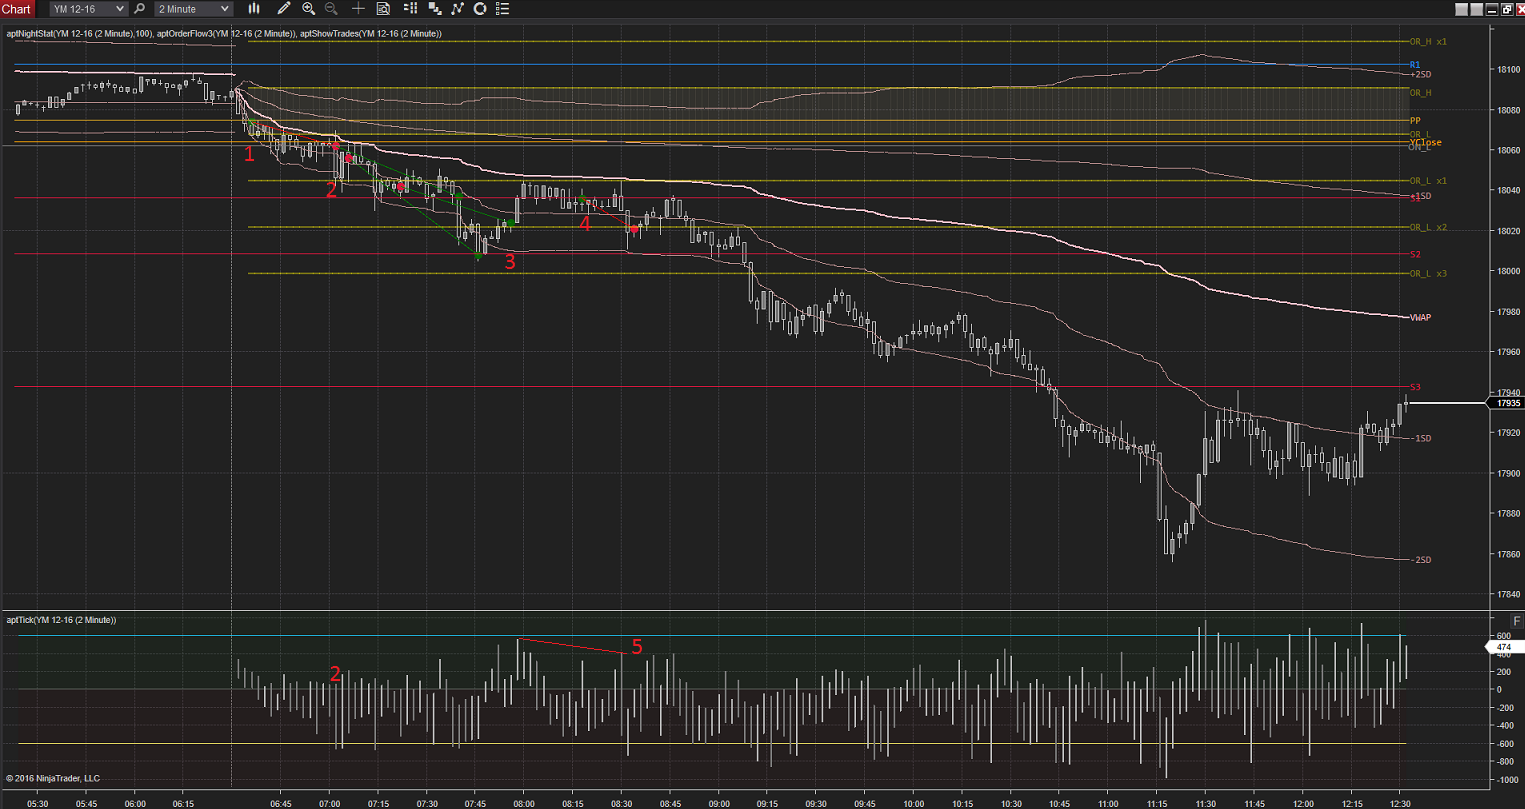Viewport: 1525px width, 809px height.
Task: Click the second gray link button in title bar
Action: 1476,9
